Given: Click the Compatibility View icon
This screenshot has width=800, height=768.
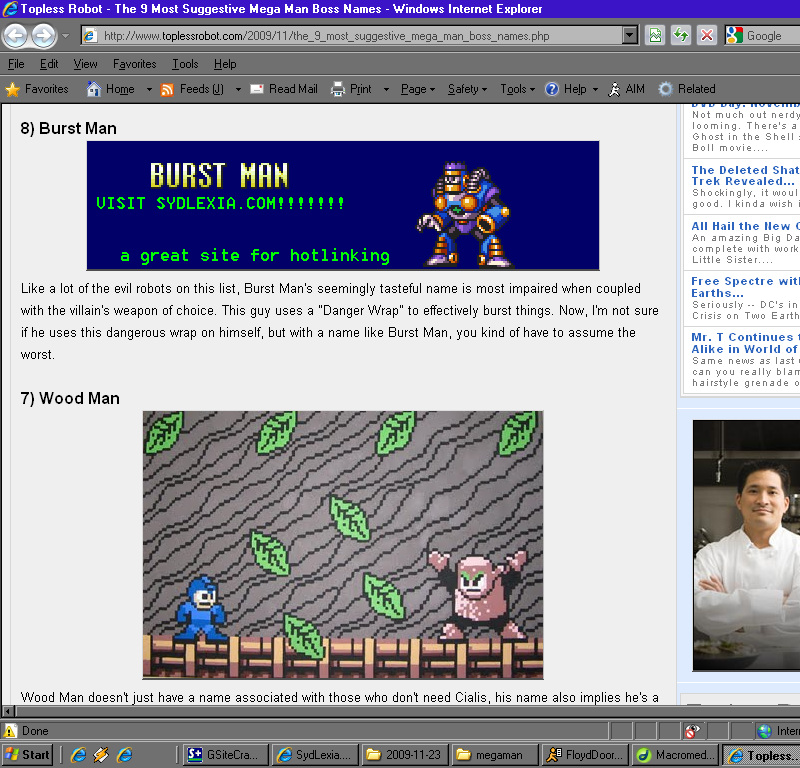Looking at the screenshot, I should click(655, 36).
